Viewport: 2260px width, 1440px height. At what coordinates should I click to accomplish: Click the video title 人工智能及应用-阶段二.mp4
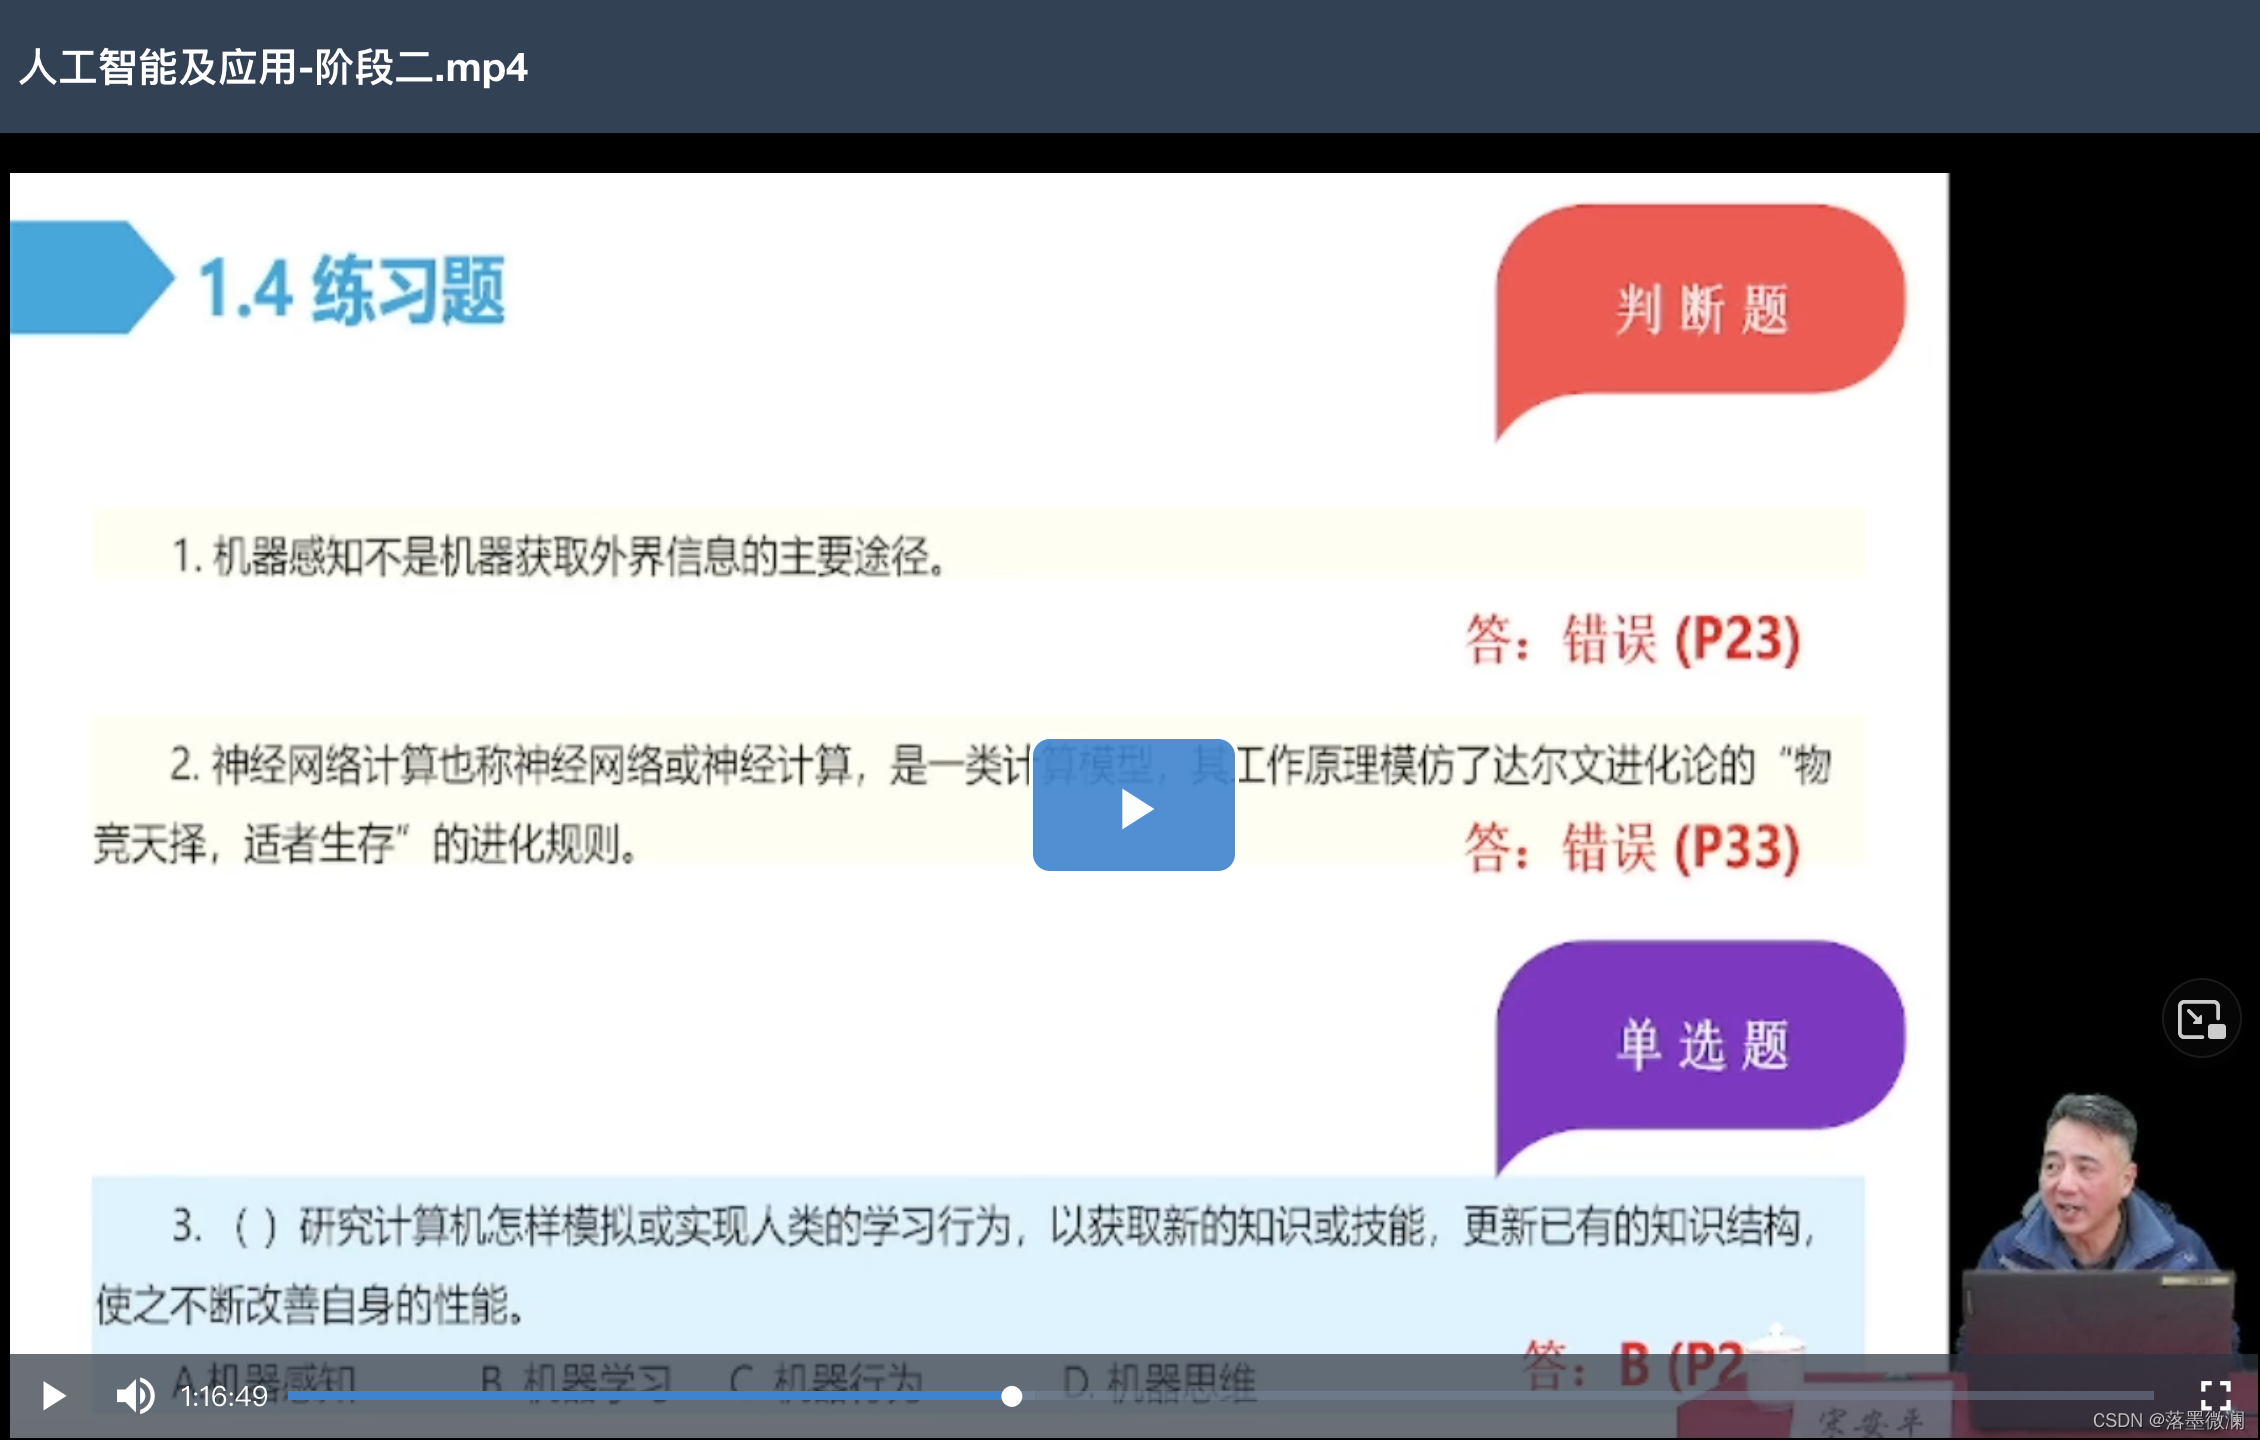(273, 67)
